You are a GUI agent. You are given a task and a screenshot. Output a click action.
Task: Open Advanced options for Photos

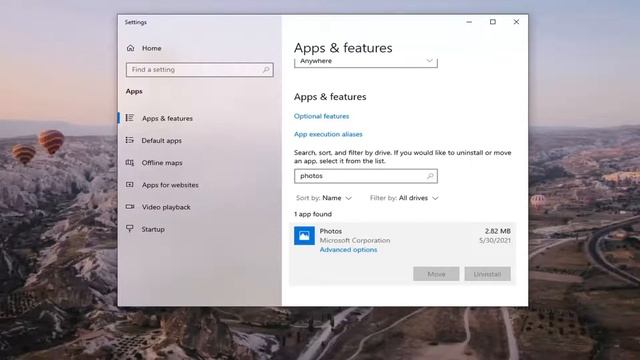348,250
